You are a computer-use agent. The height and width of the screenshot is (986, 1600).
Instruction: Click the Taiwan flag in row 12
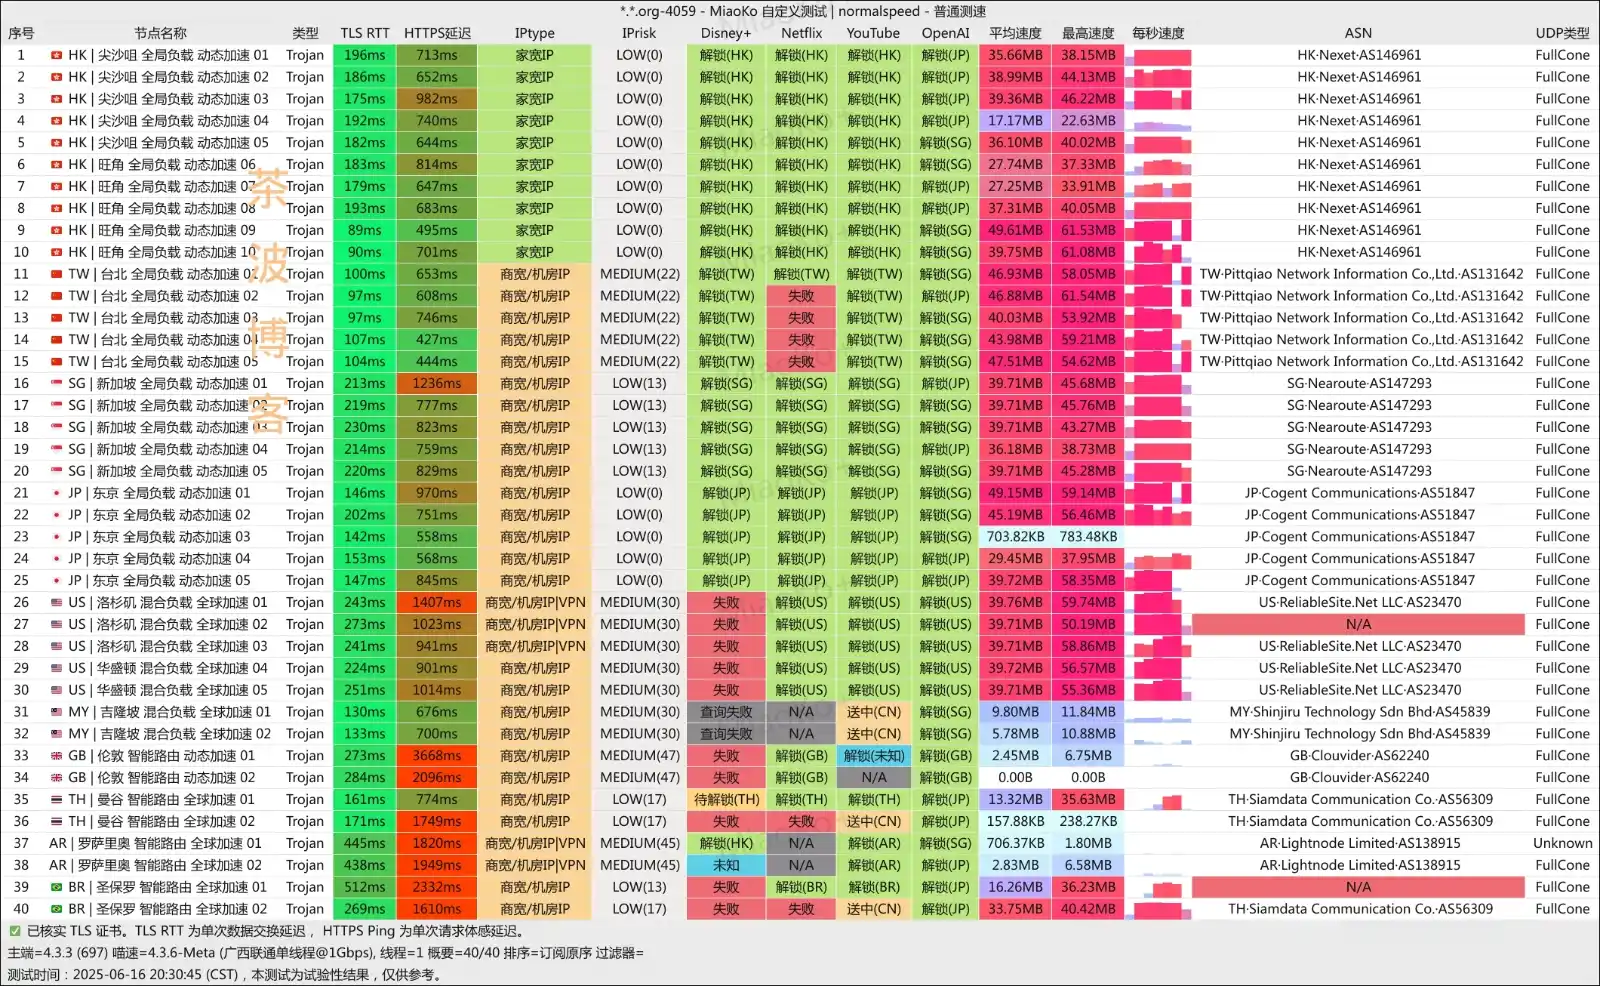coord(57,296)
